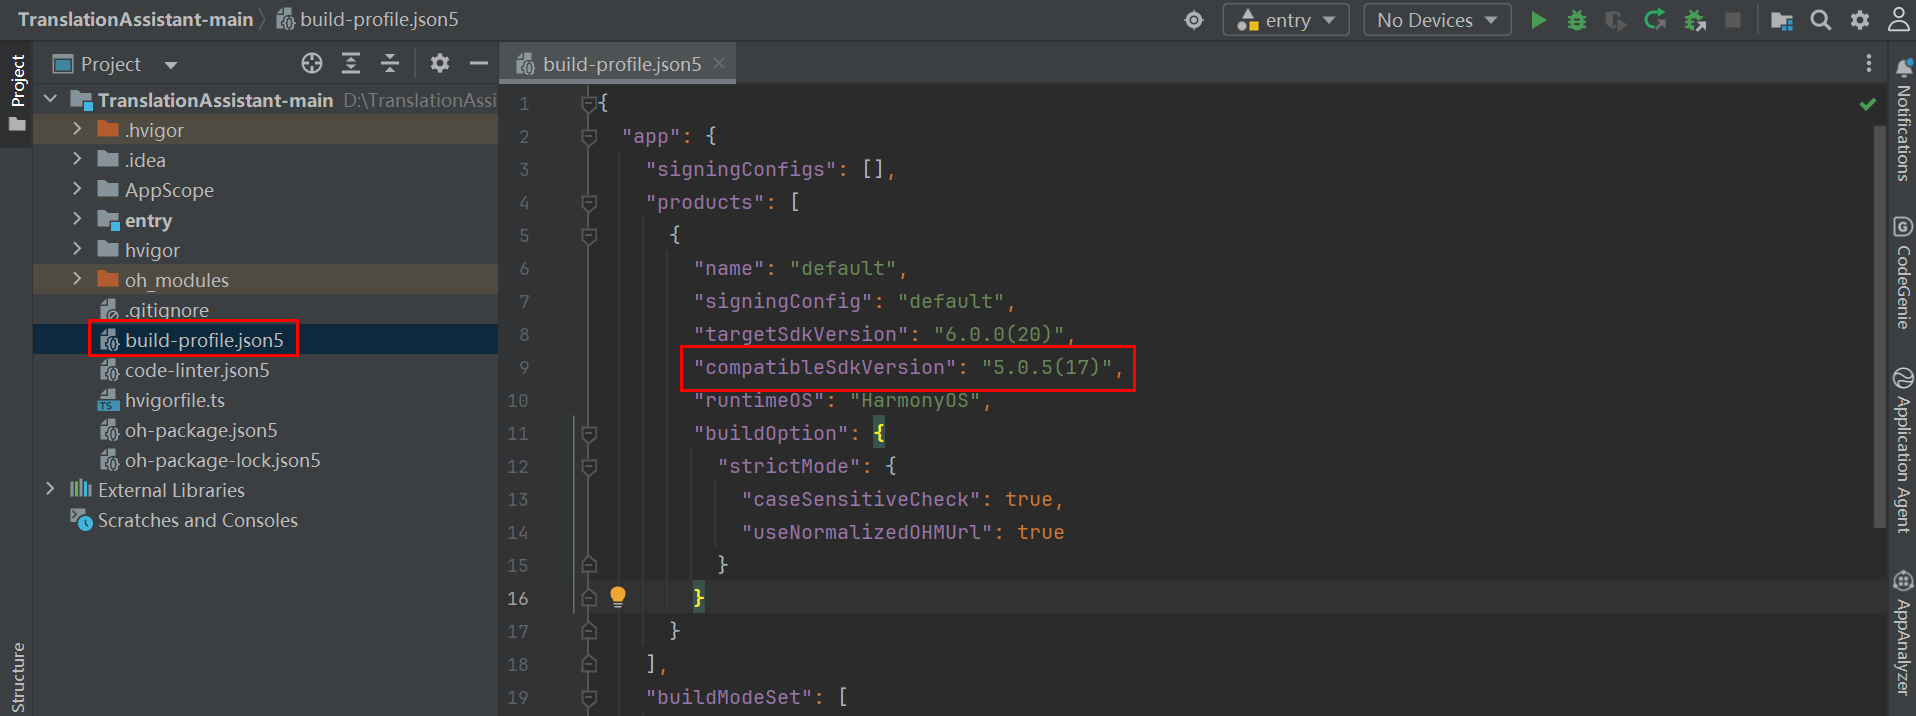This screenshot has width=1916, height=716.
Task: Run the entry module with green play button
Action: point(1538,20)
